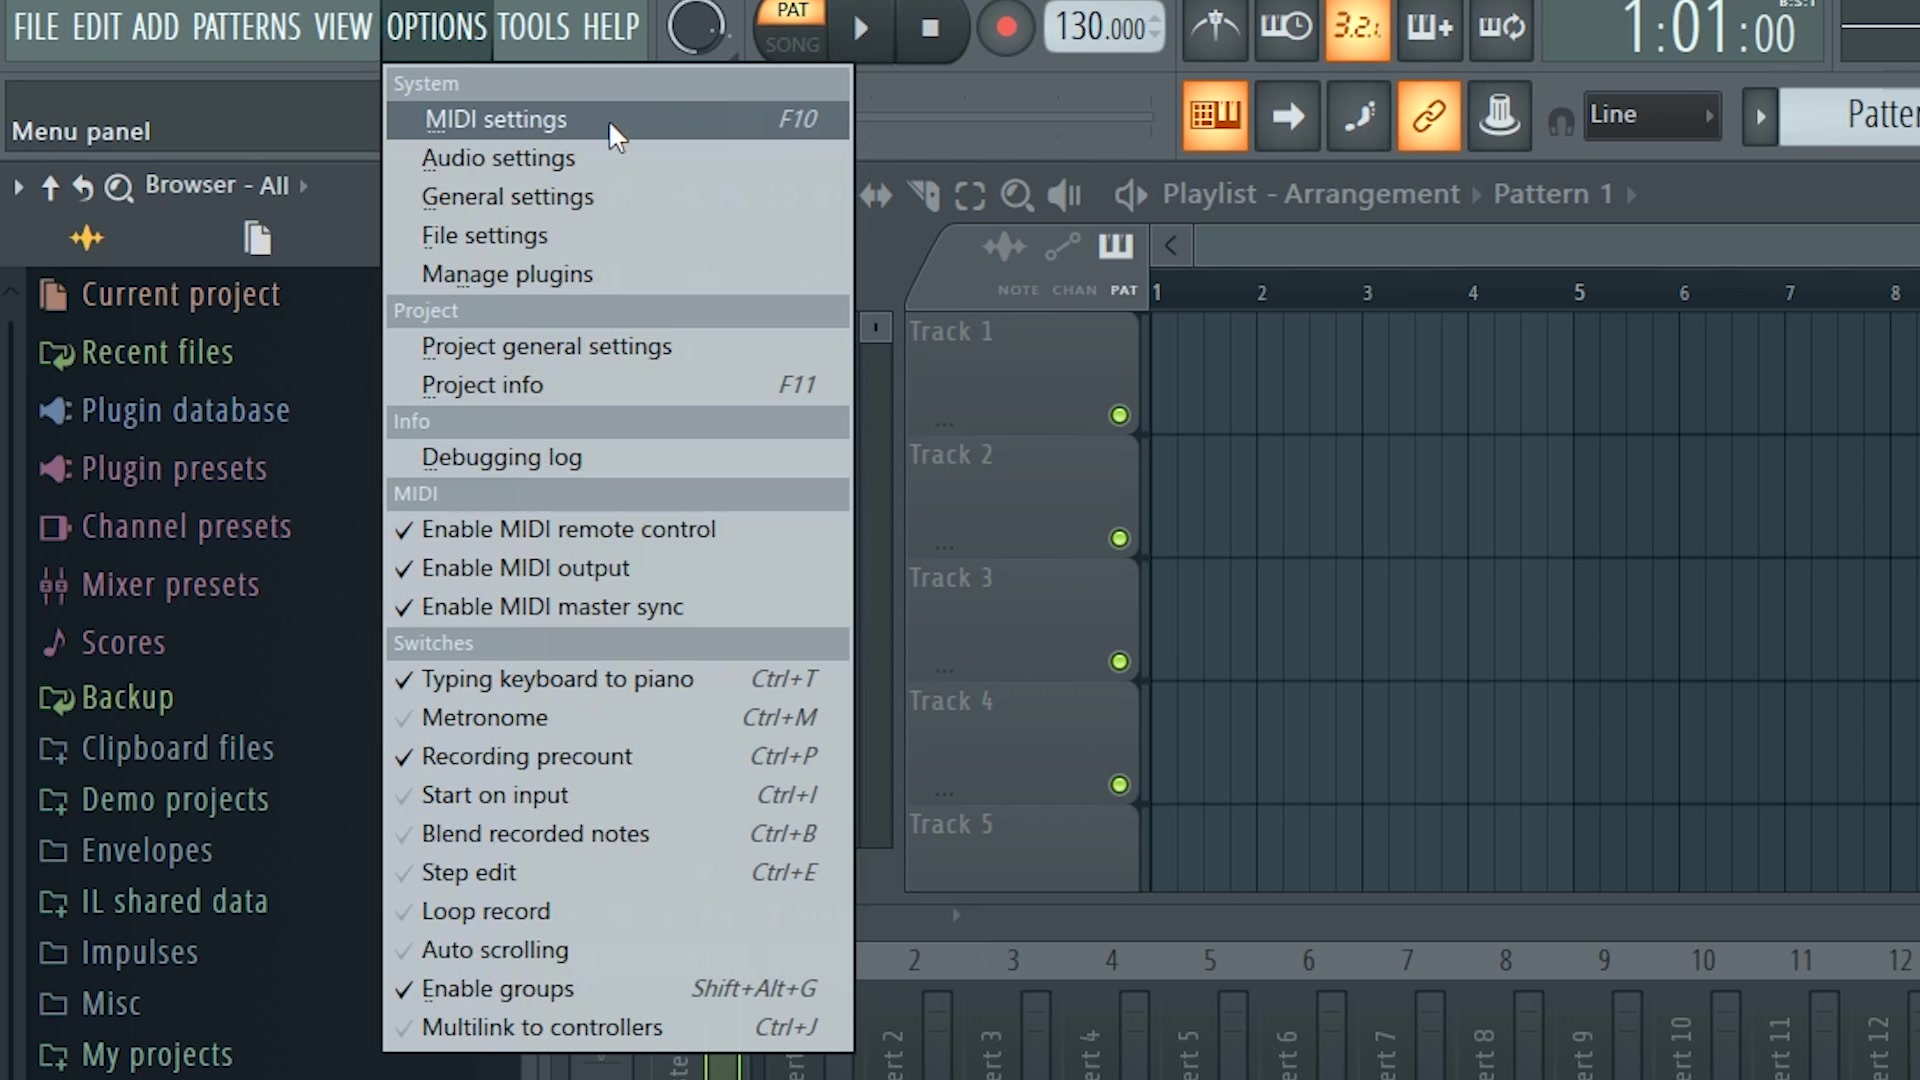Toggle Recording precount on or off
The image size is (1920, 1080).
pyautogui.click(x=525, y=756)
